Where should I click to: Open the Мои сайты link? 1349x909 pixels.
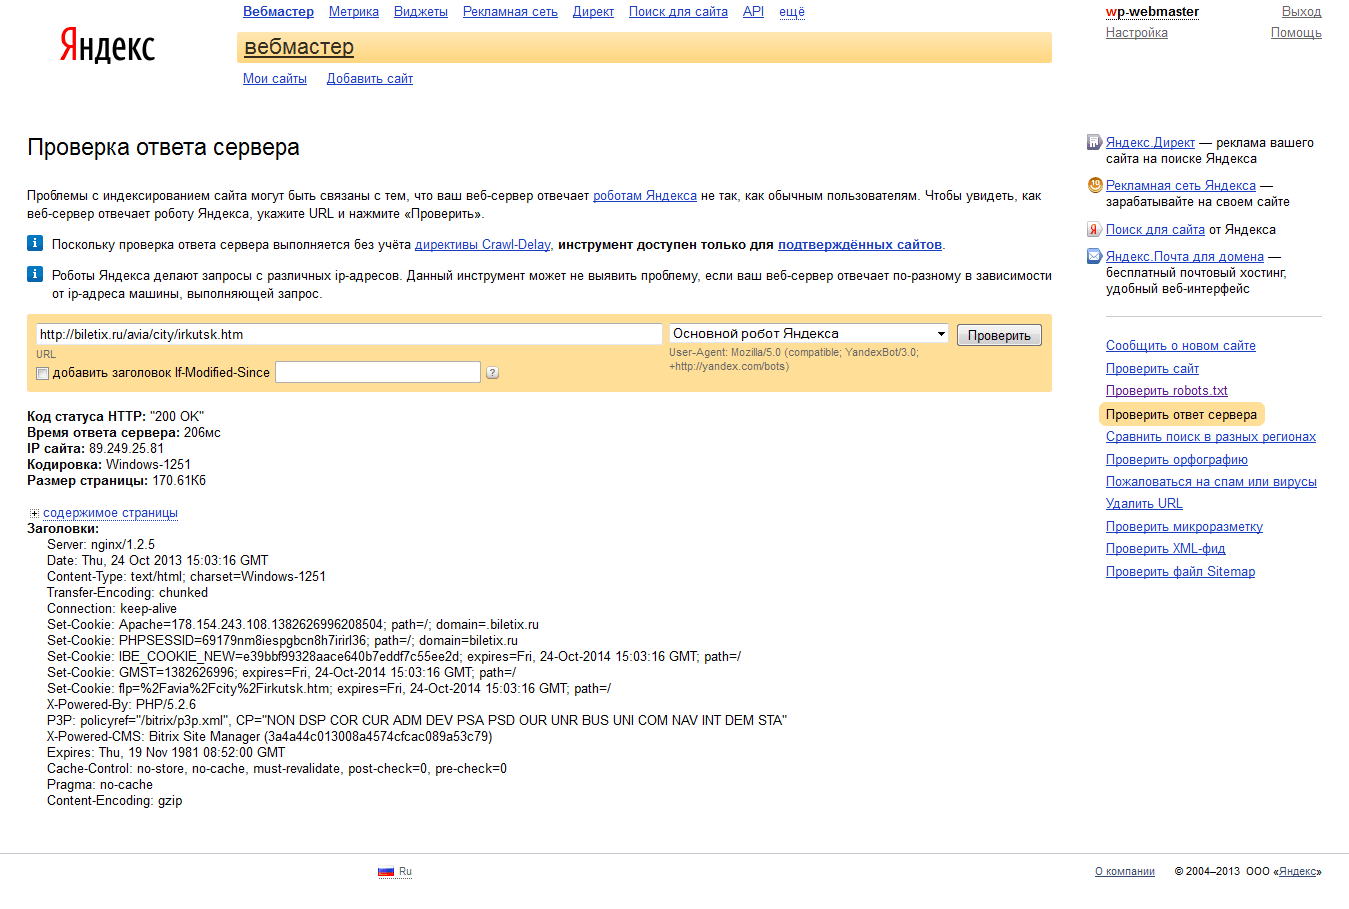coord(275,79)
